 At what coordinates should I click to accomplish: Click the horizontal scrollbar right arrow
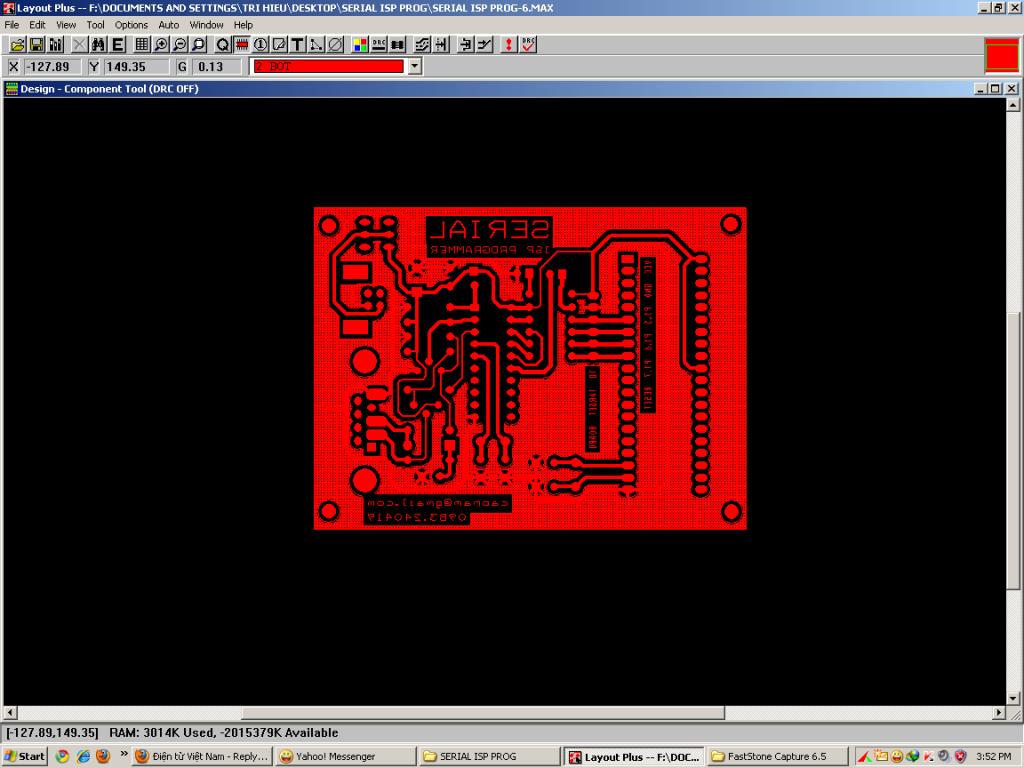(x=999, y=712)
